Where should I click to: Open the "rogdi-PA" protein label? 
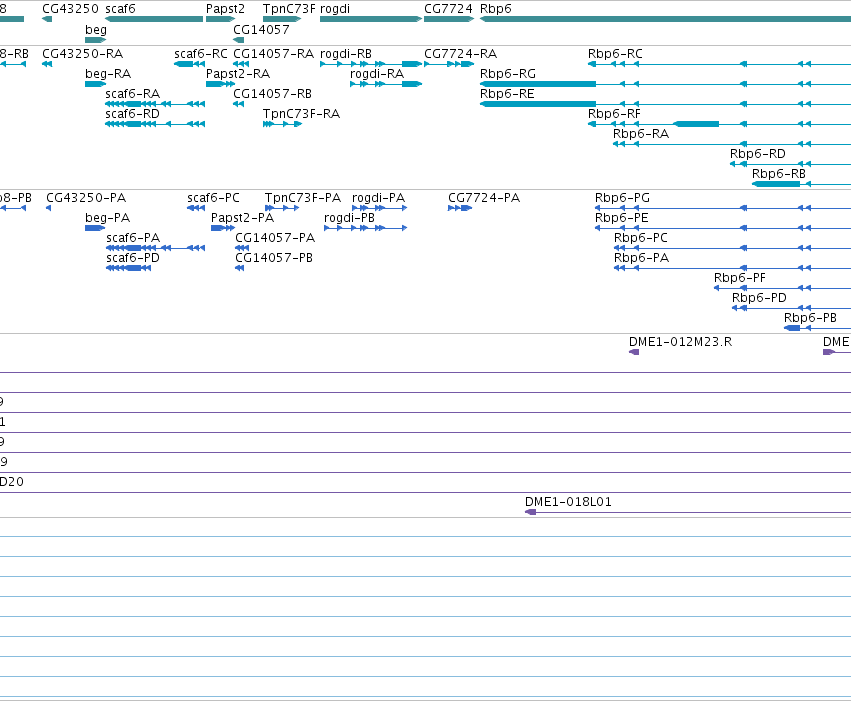pos(378,198)
